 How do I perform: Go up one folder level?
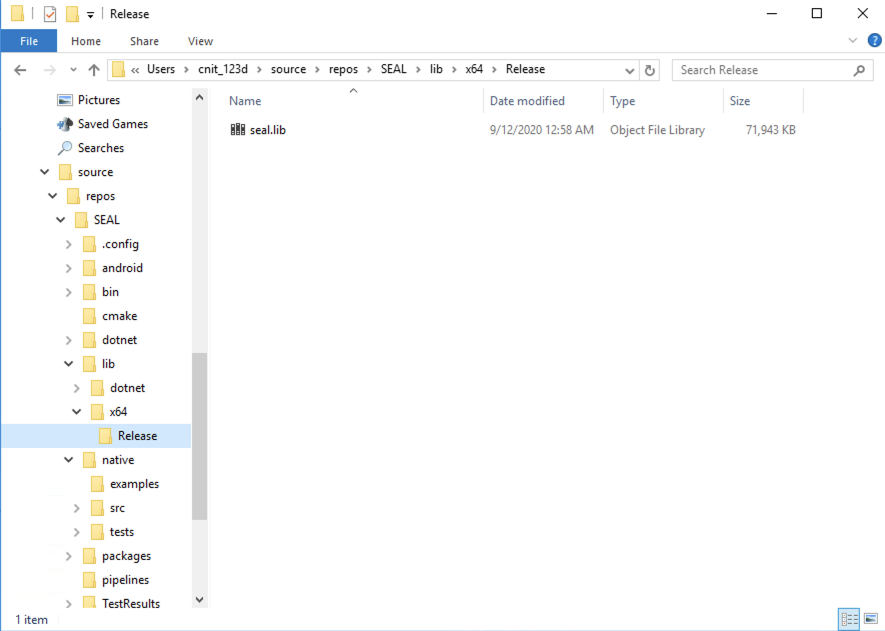click(94, 70)
